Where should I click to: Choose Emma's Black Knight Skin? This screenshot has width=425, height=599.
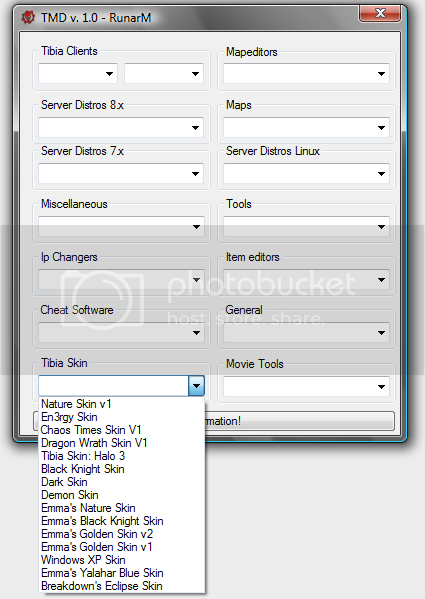[x=122, y=521]
